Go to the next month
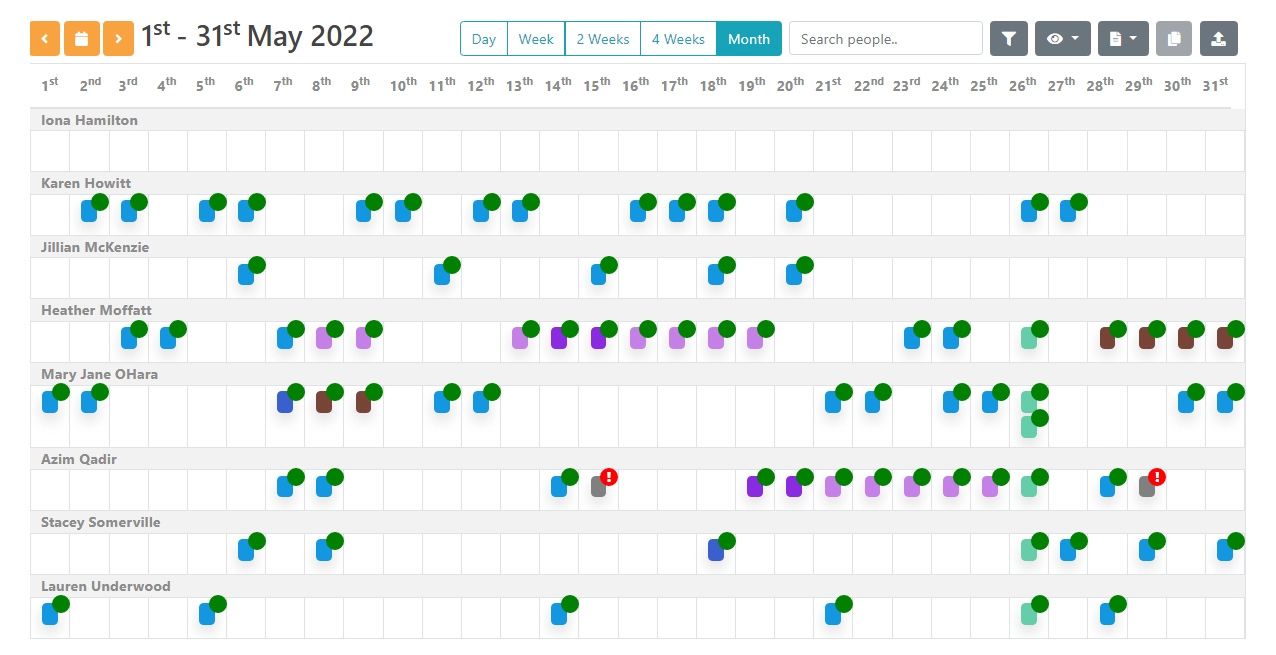 point(118,39)
